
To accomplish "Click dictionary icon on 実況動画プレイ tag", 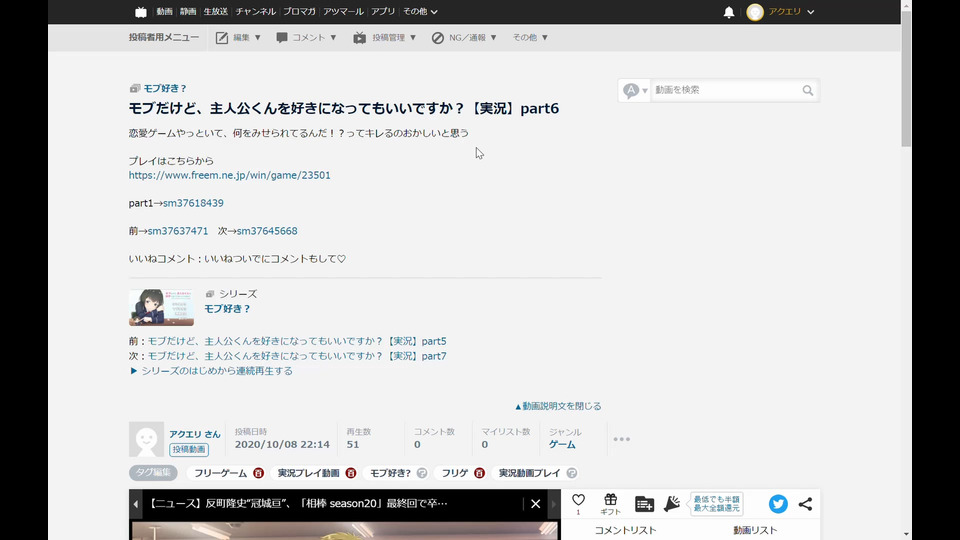I will 572,473.
